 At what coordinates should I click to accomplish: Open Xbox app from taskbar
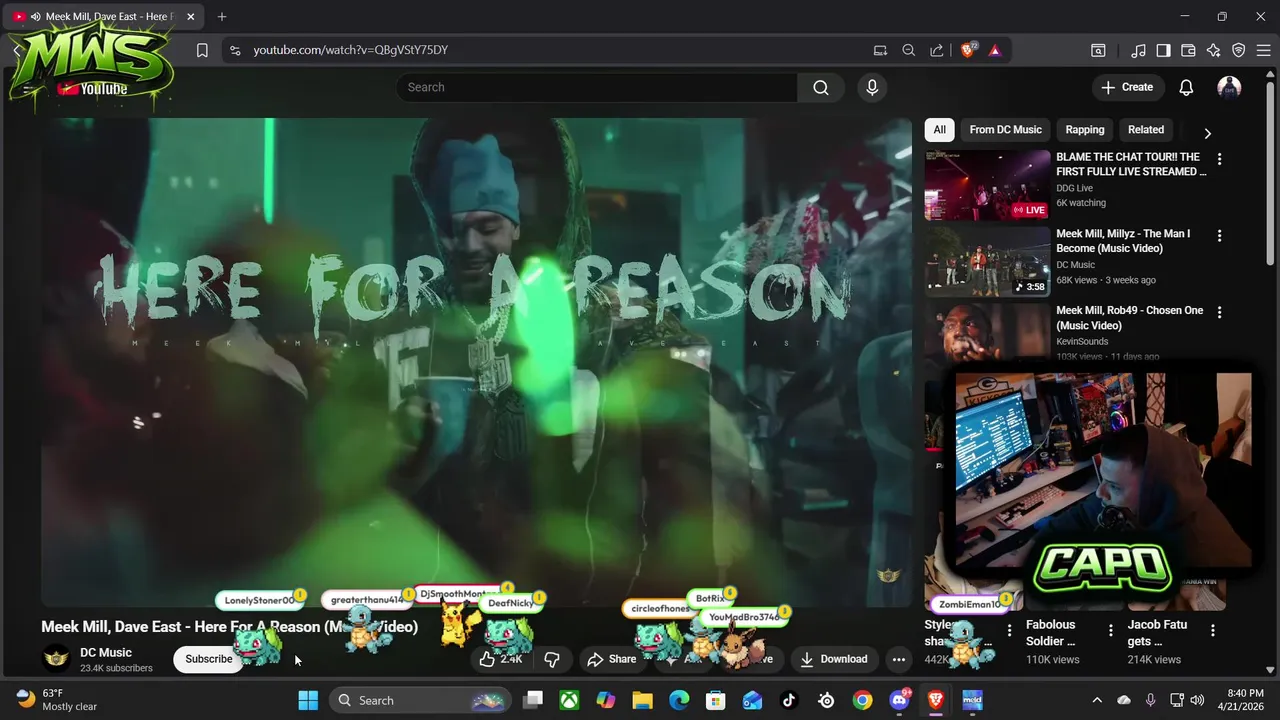click(x=569, y=700)
